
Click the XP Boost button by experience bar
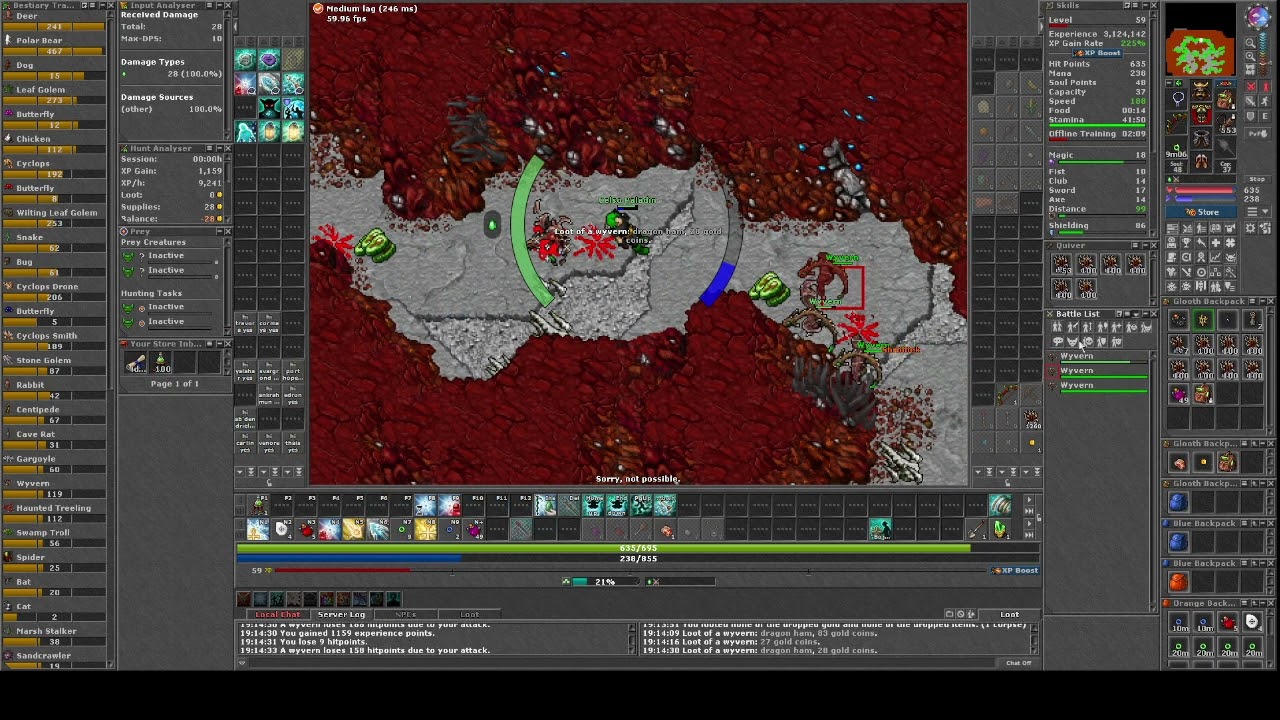(1014, 571)
